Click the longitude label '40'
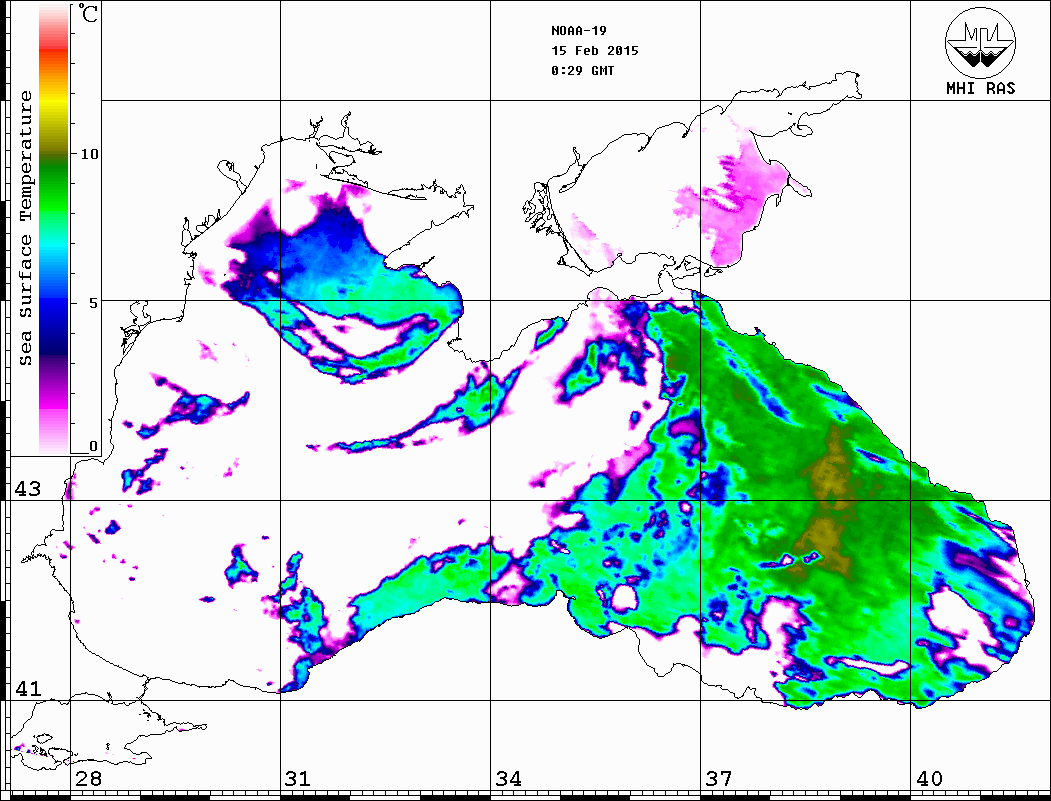Image resolution: width=1051 pixels, height=801 pixels. (x=929, y=779)
